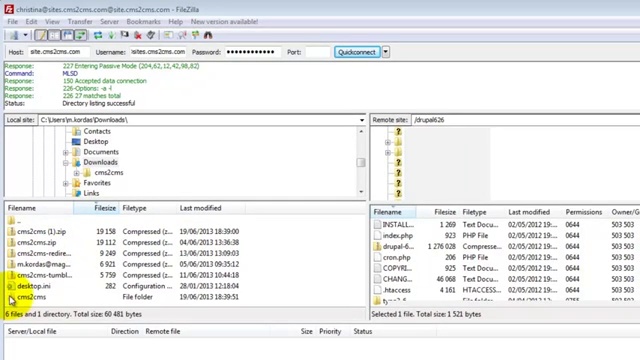Disconnect from the server icon
Screen dimensions: 640x360
[x=138, y=36]
